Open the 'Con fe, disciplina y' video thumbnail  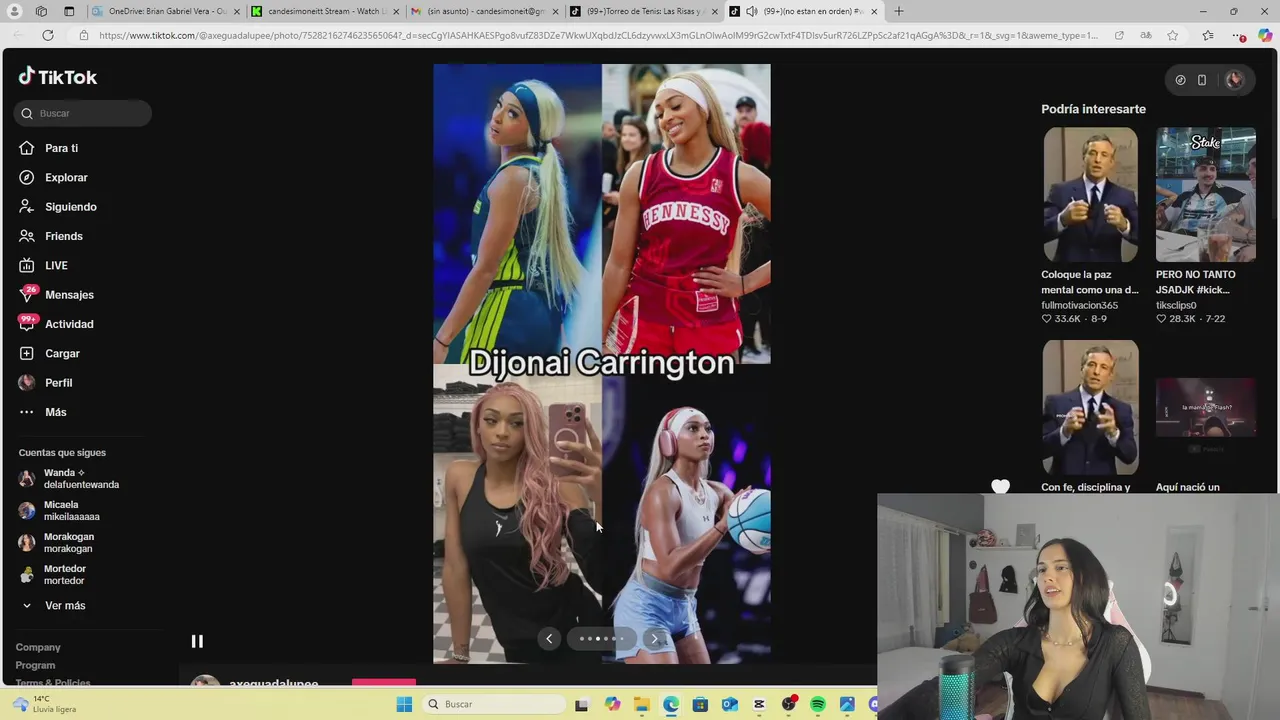[x=1090, y=407]
